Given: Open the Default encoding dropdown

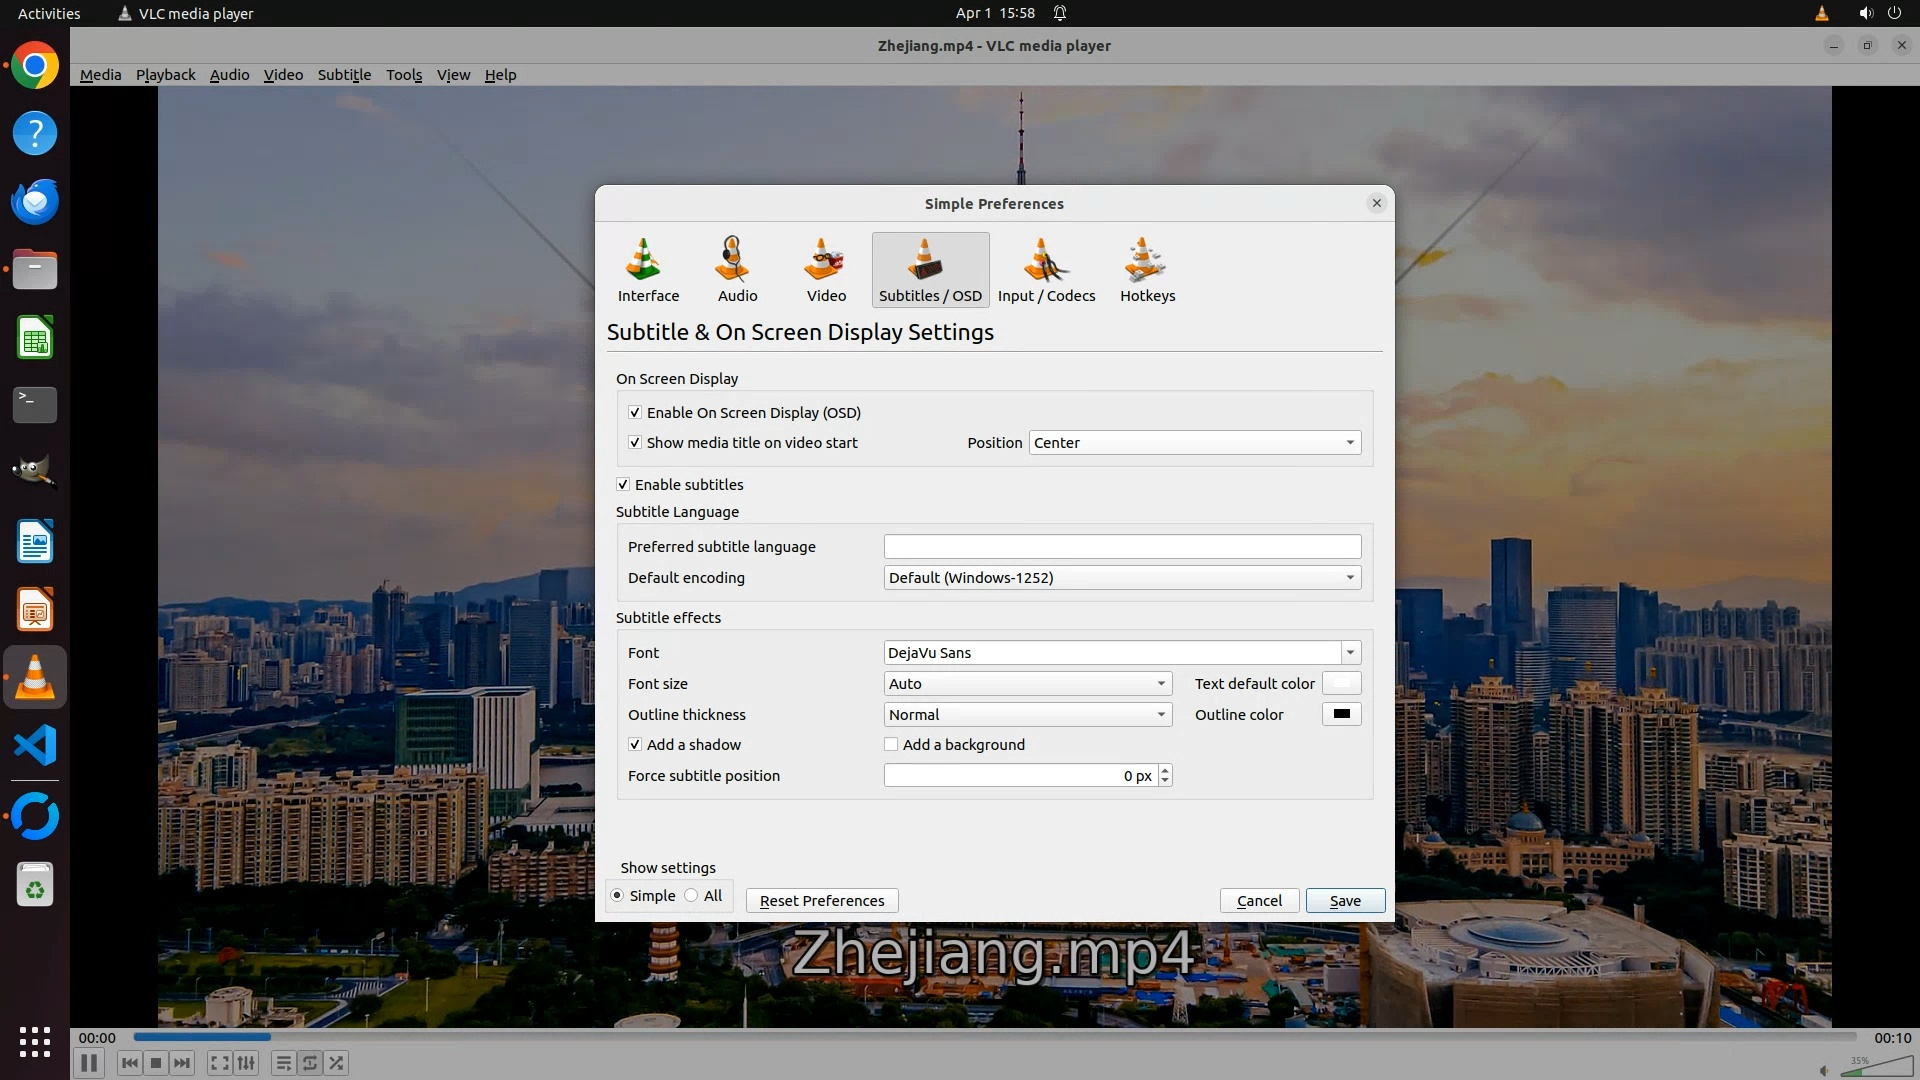Looking at the screenshot, I should 1121,577.
